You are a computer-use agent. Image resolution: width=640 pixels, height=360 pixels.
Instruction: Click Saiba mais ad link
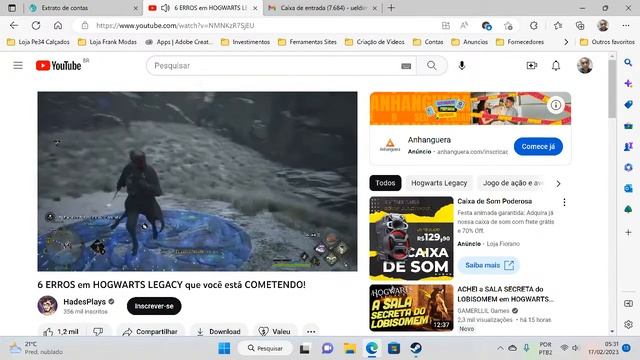489,265
